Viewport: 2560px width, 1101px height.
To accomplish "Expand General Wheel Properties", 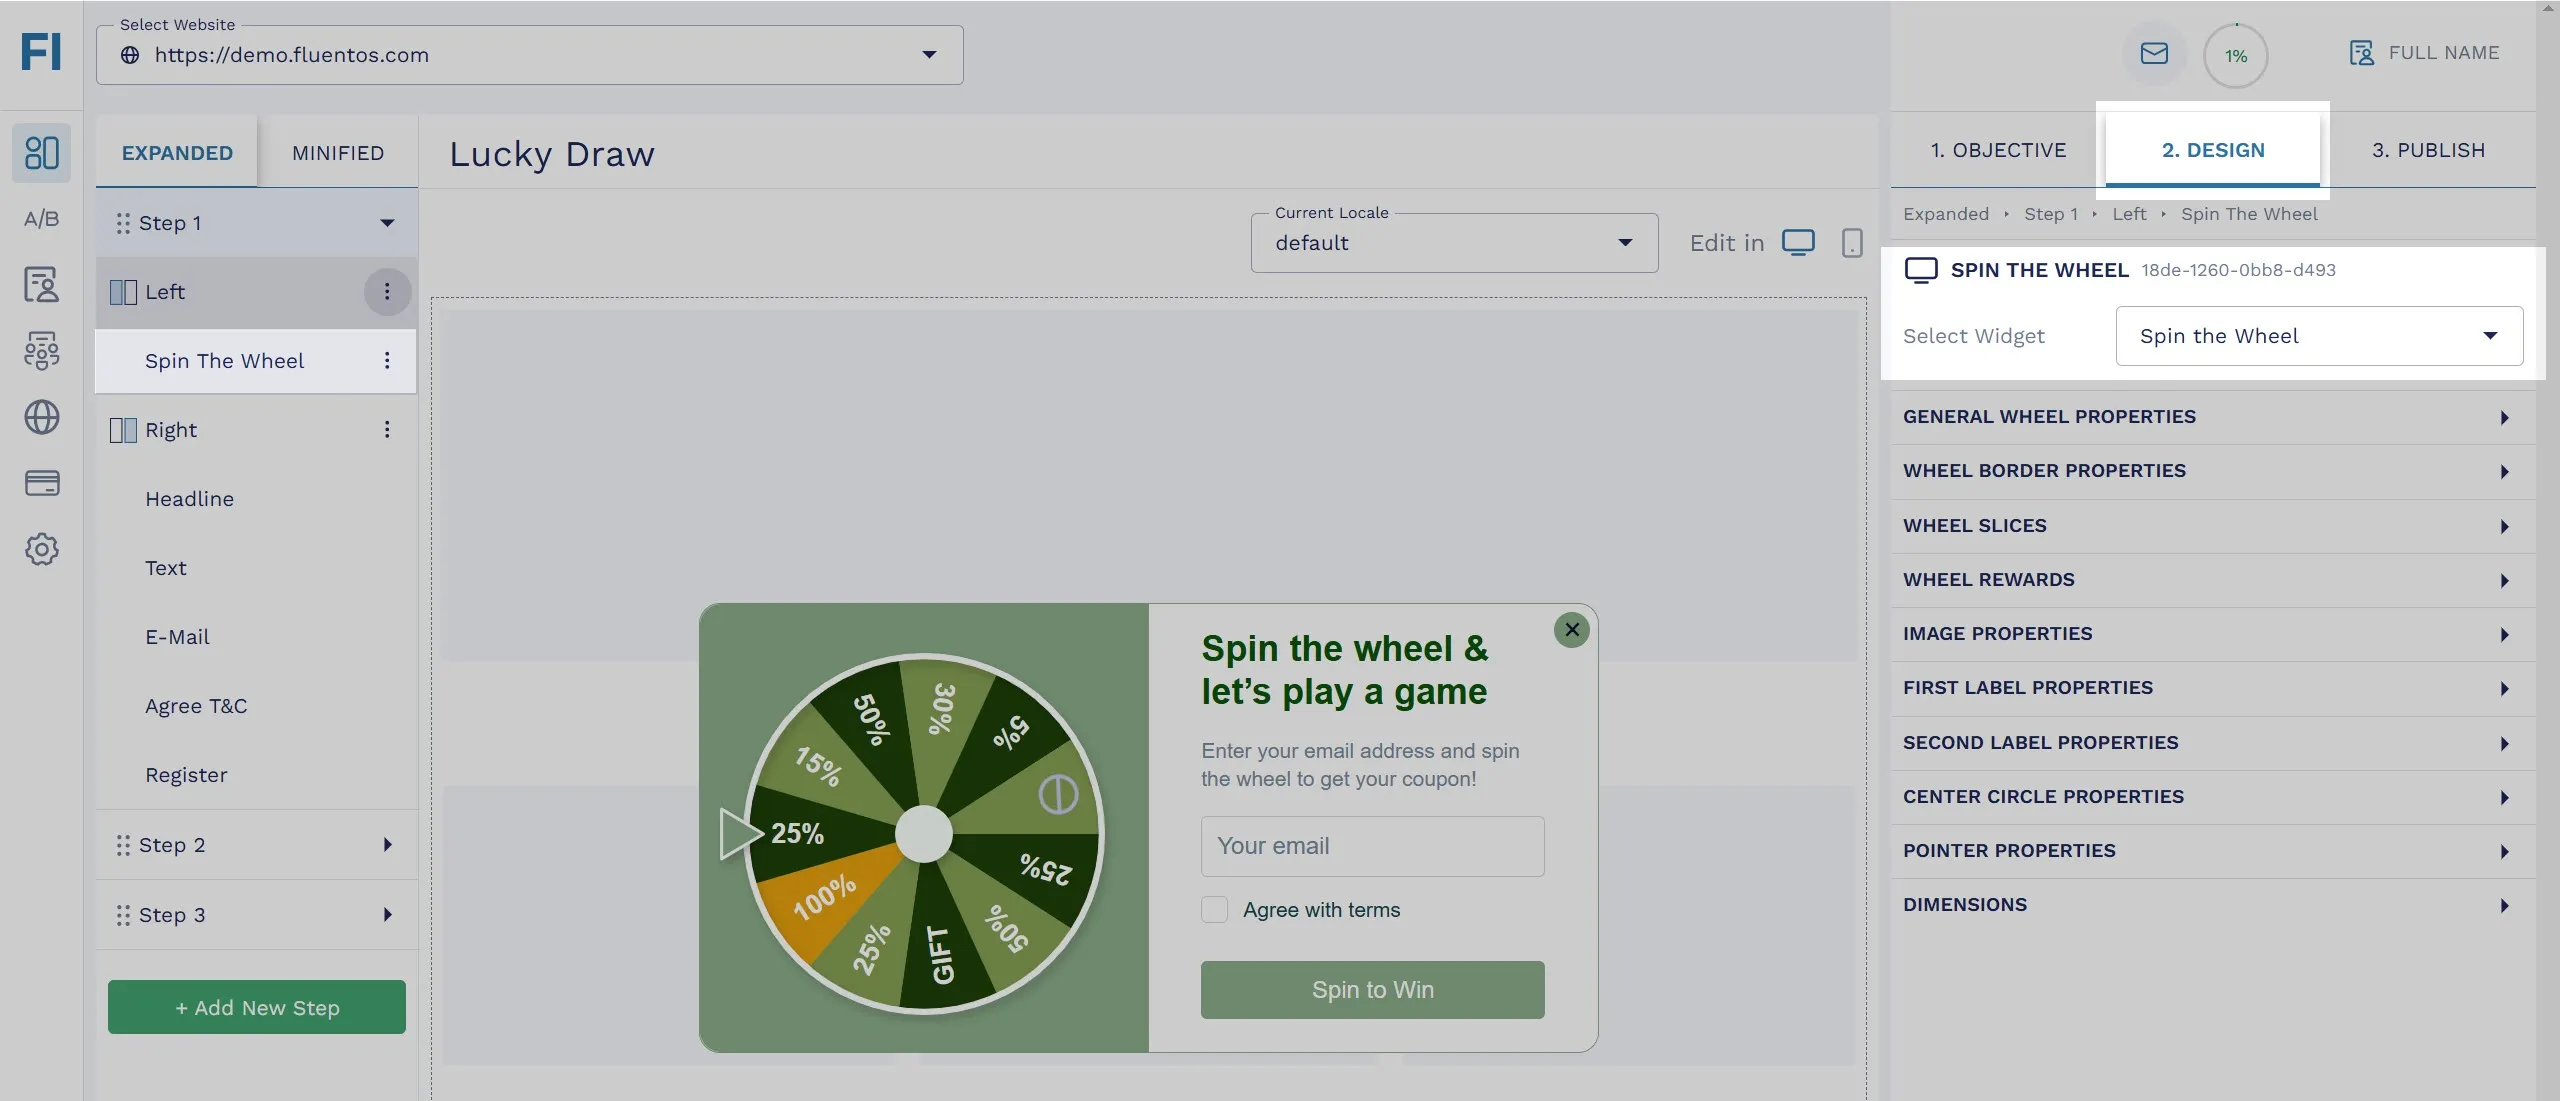I will [2212, 417].
